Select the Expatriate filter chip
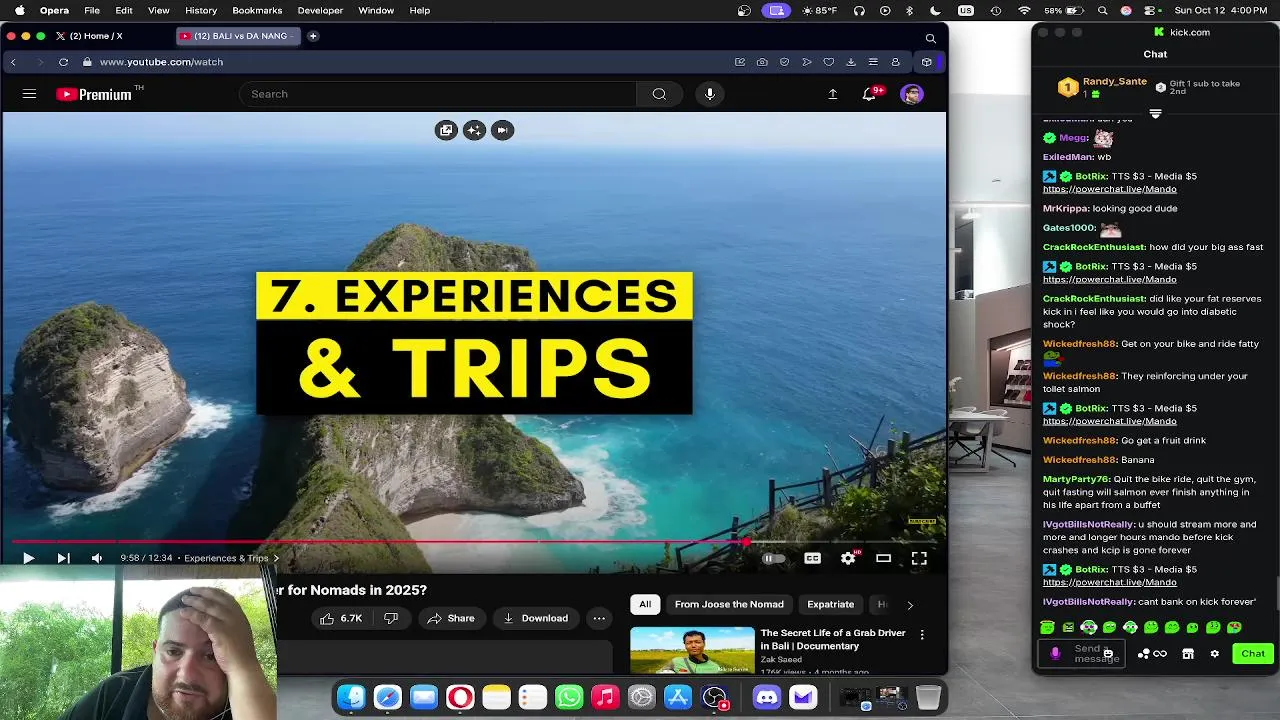 (830, 604)
